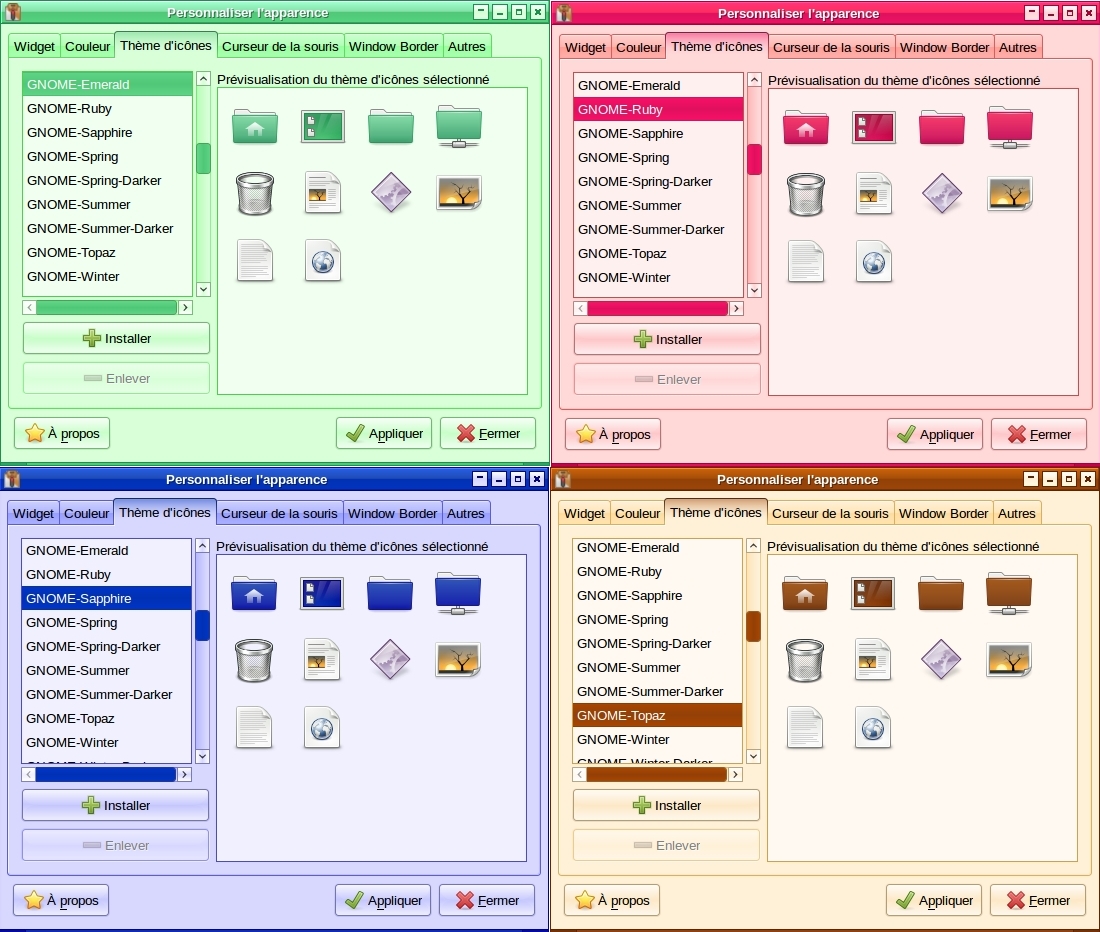Open the Autres tab in the green window
Image resolution: width=1100 pixels, height=932 pixels.
click(467, 46)
